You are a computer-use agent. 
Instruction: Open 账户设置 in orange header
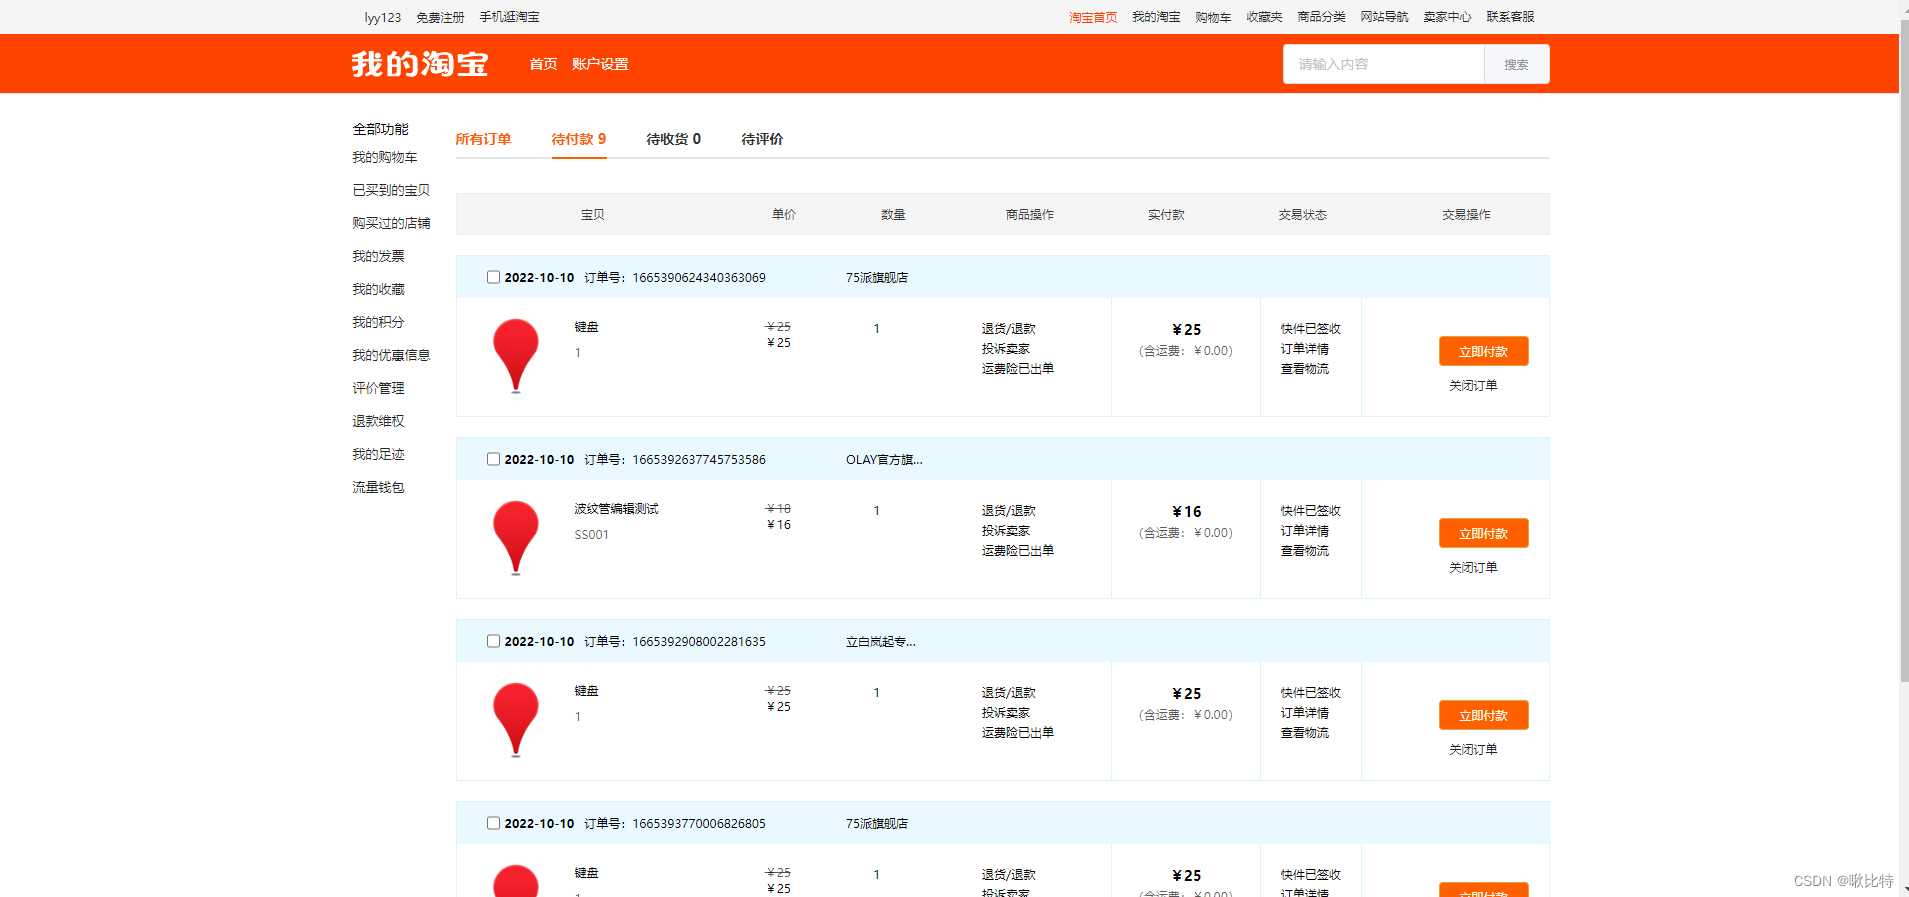tap(600, 64)
